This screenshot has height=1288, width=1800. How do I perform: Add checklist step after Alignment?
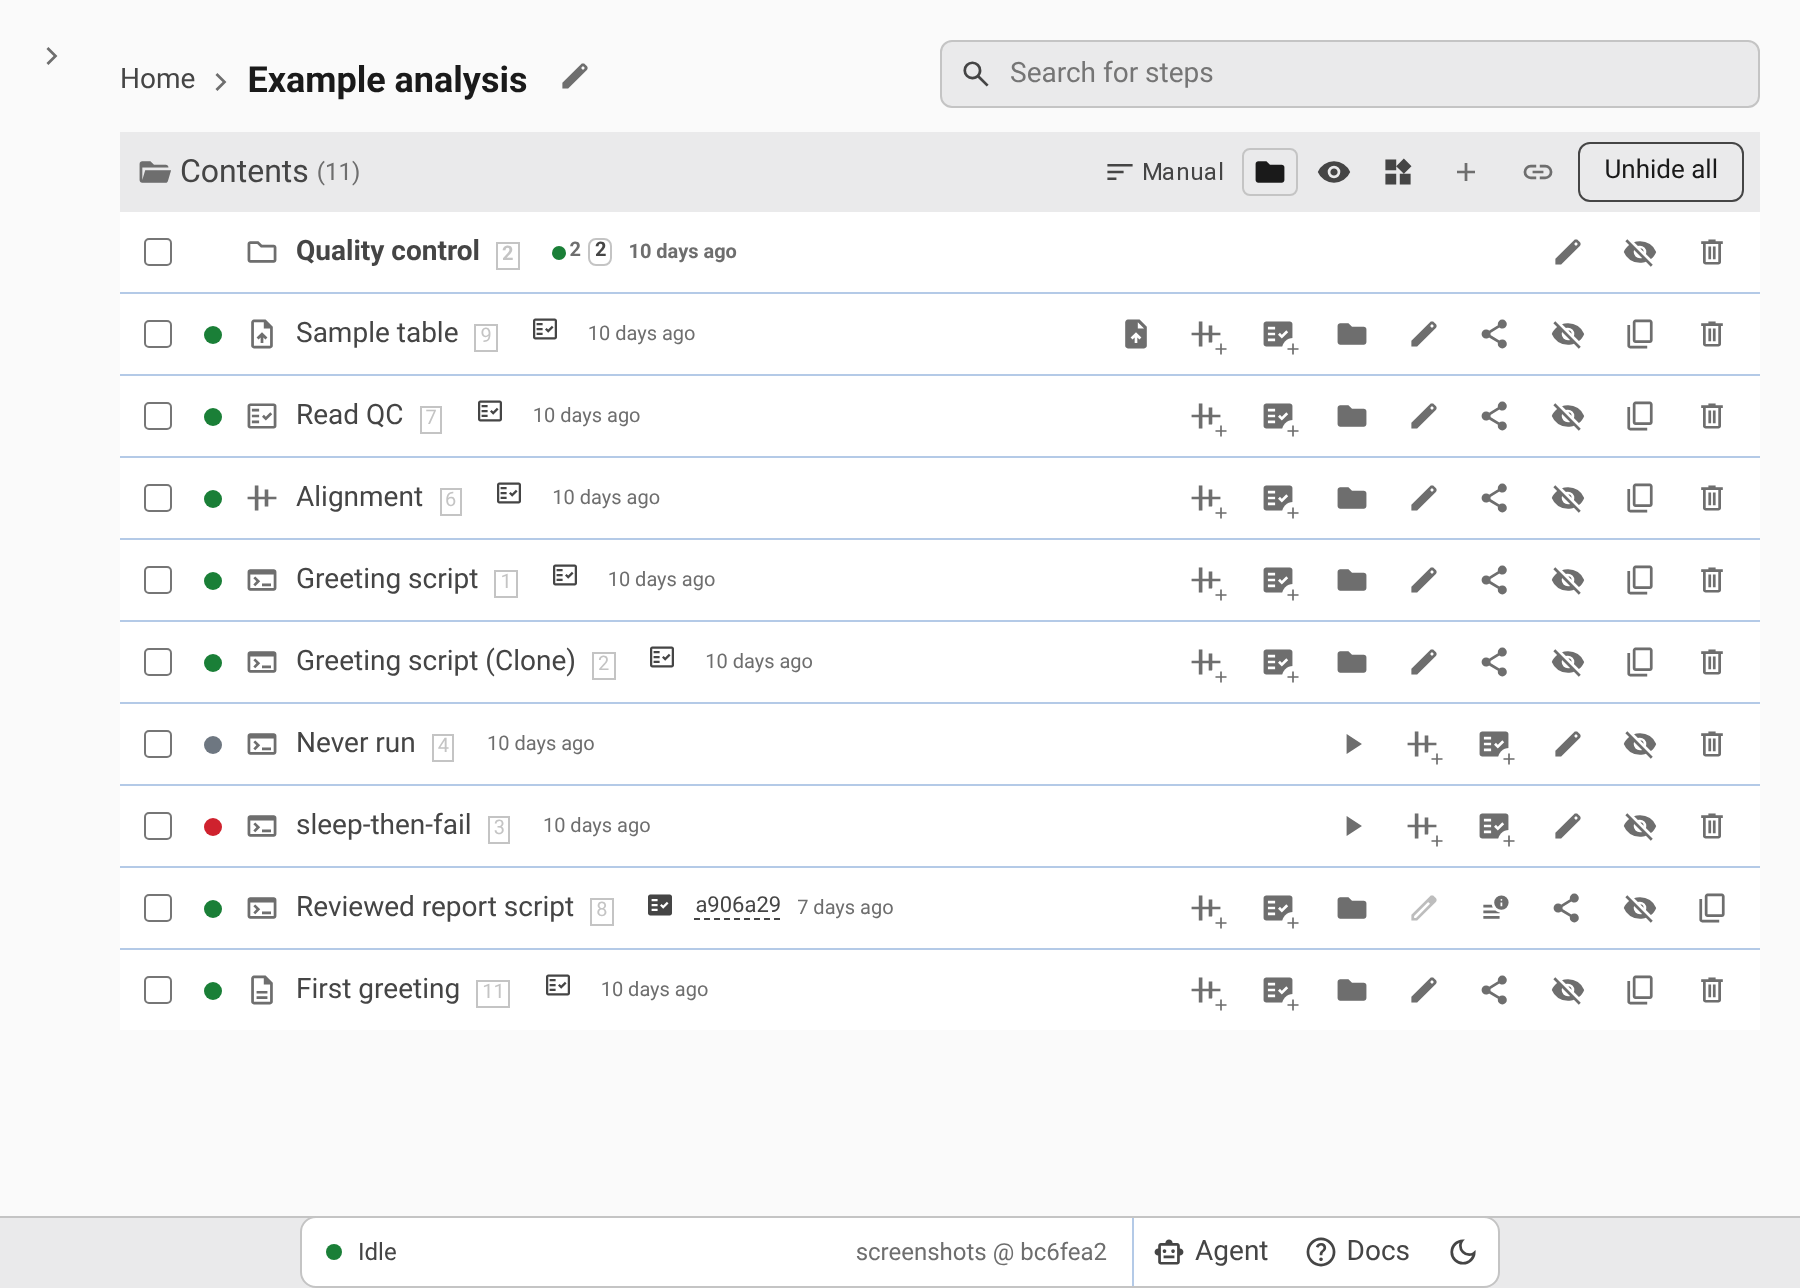tap(1280, 500)
